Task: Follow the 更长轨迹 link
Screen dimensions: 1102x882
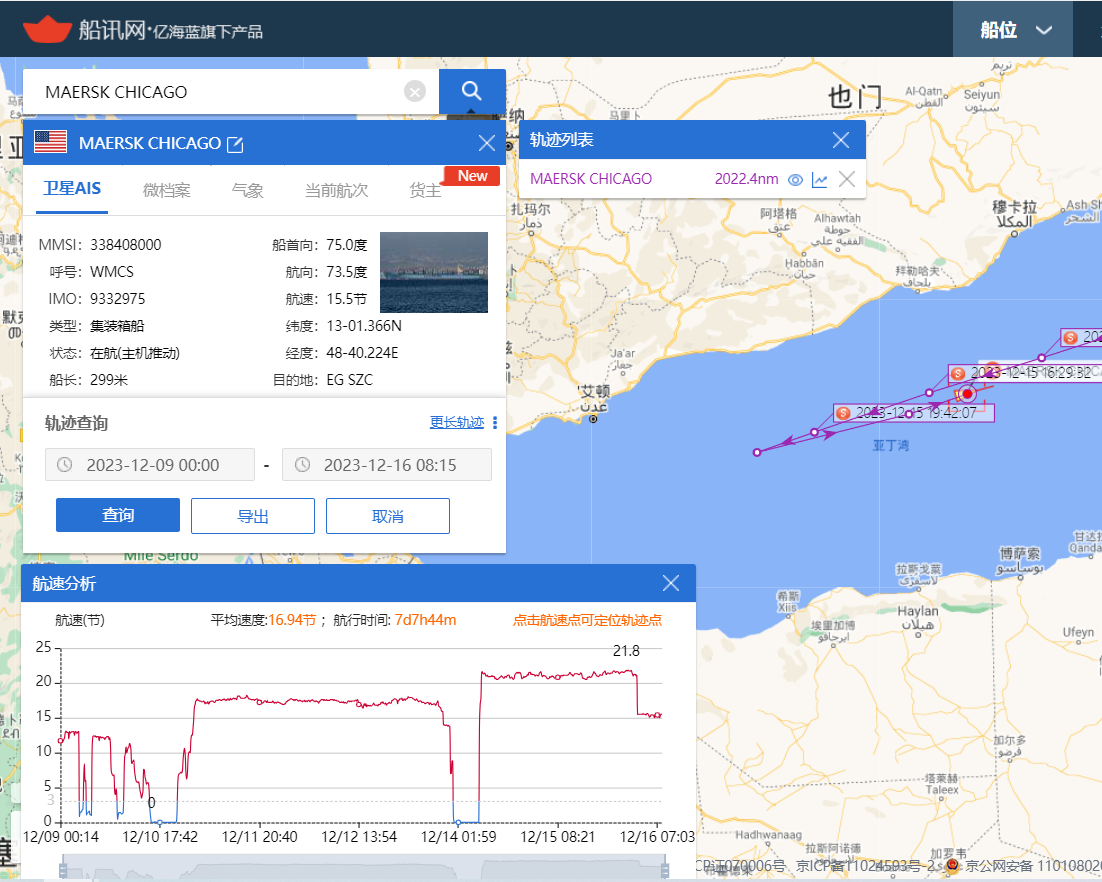Action: point(457,422)
